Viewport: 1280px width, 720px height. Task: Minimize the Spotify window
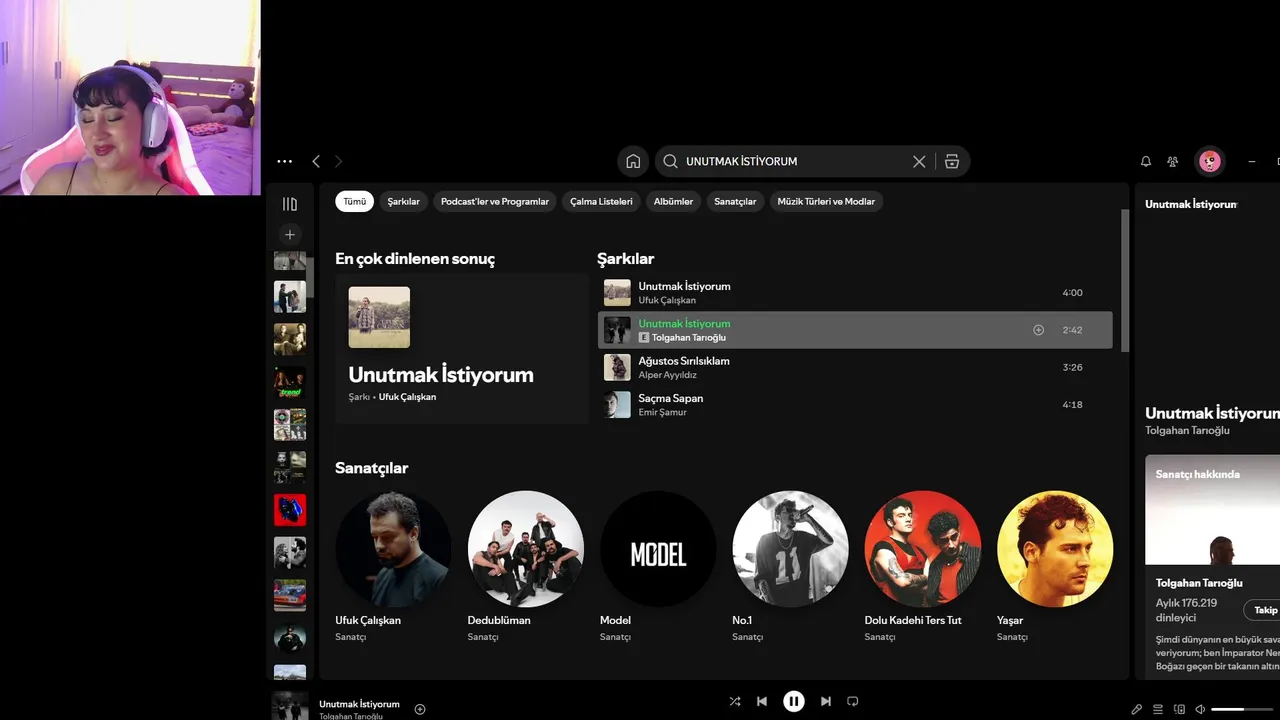(x=1252, y=161)
